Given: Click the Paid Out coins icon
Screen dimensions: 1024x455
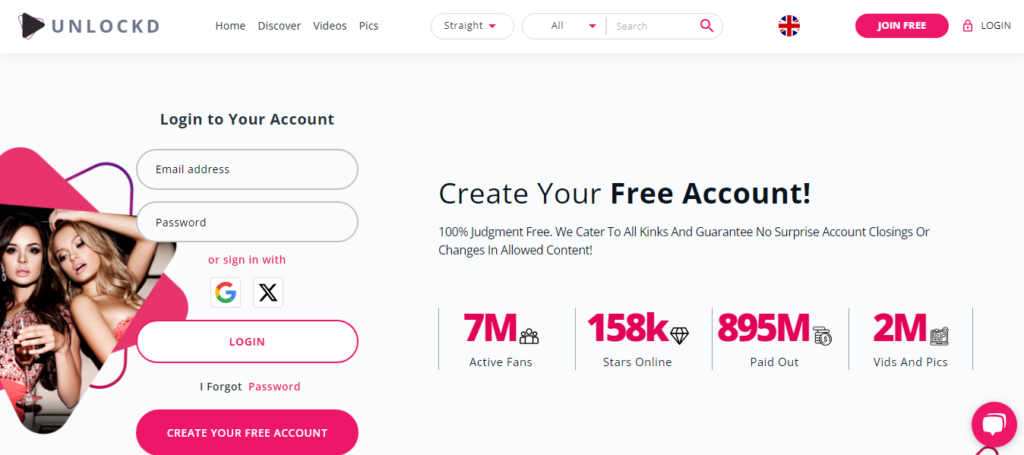Looking at the screenshot, I should (823, 336).
